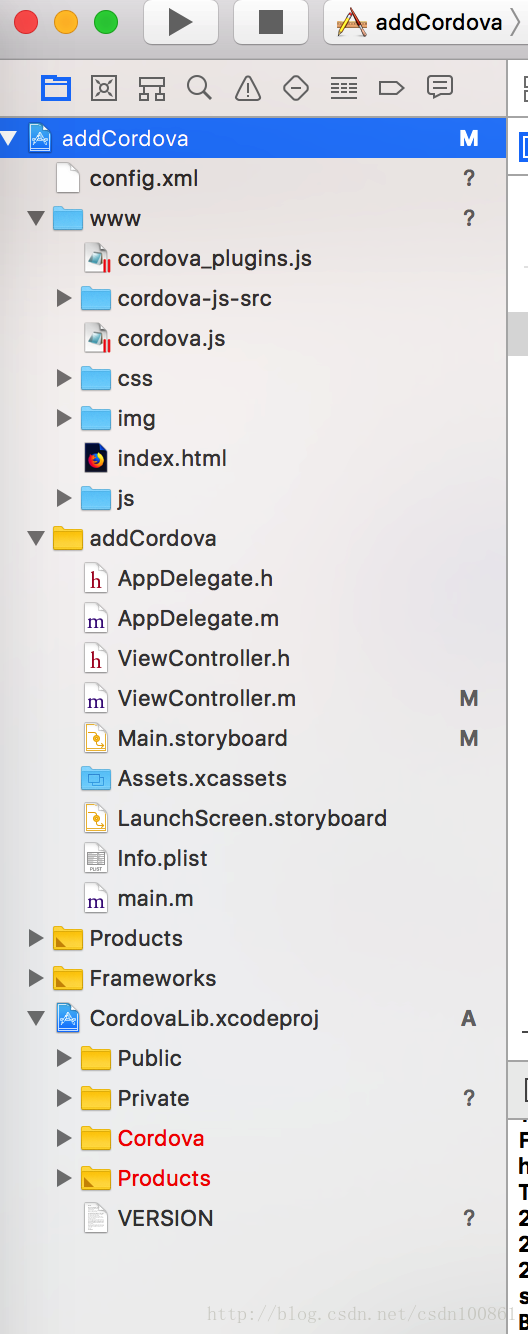Open the Test navigator diamond icon

coord(296,88)
